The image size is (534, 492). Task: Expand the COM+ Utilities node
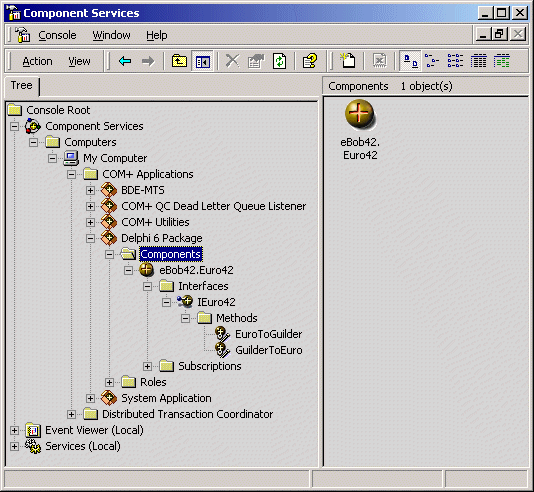coord(90,222)
